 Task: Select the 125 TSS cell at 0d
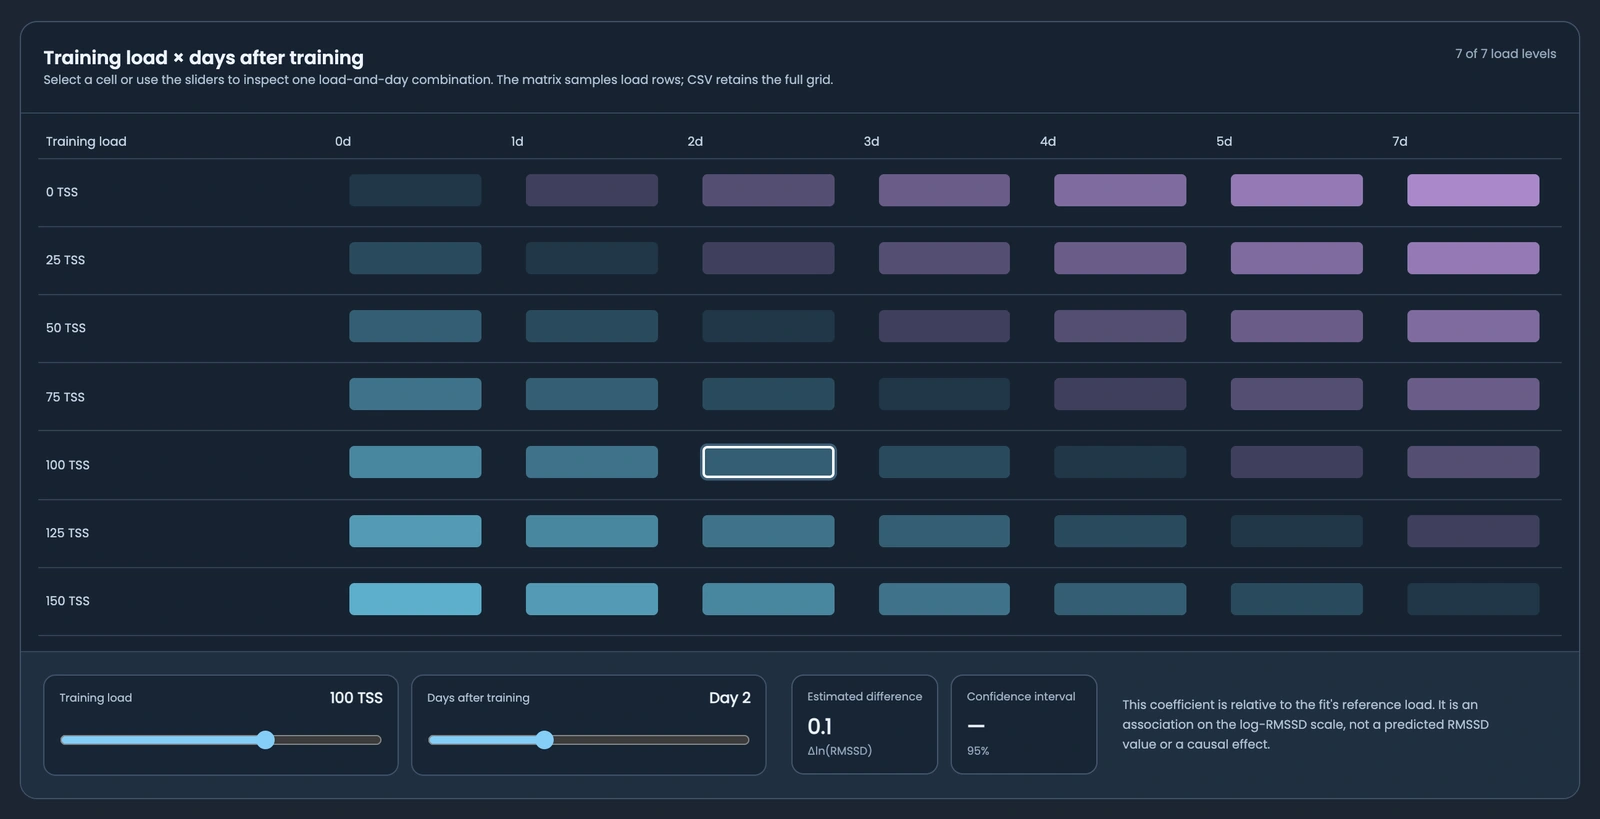415,531
